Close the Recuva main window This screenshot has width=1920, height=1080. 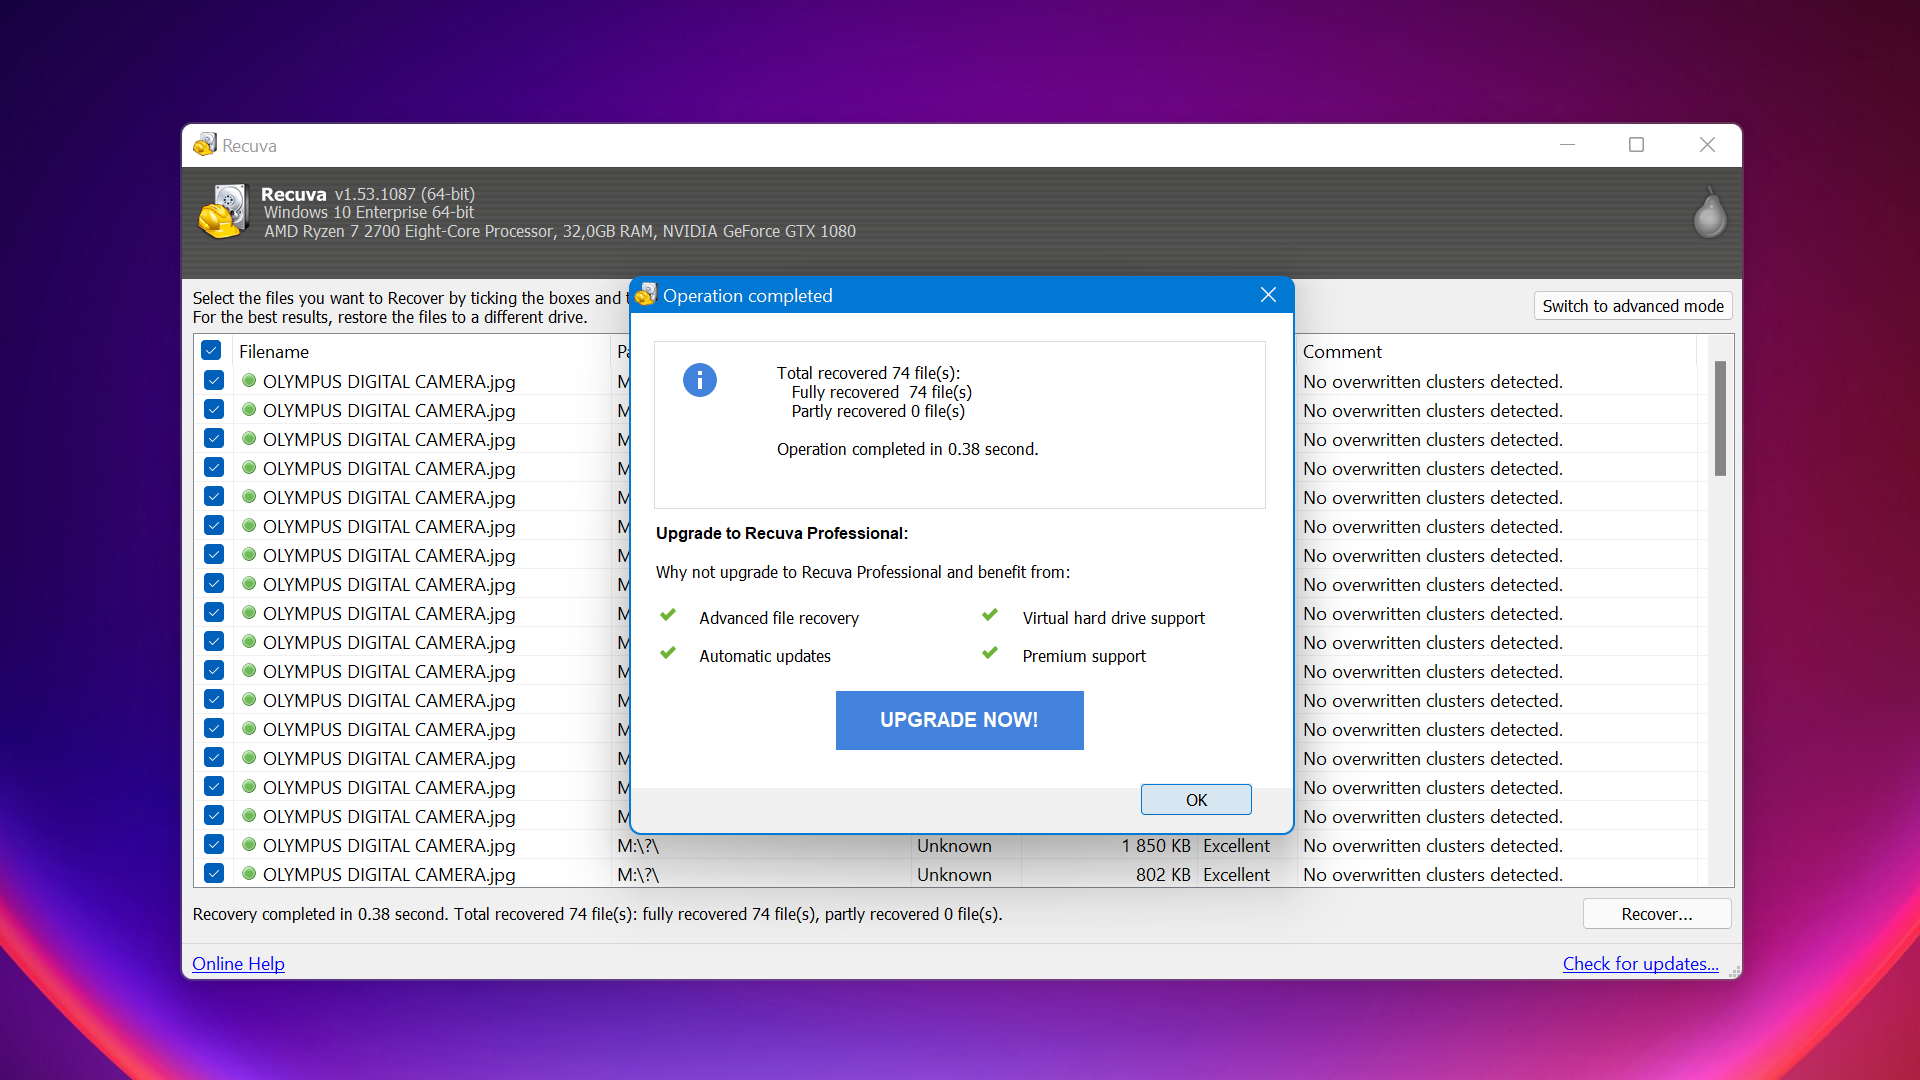click(x=1707, y=145)
